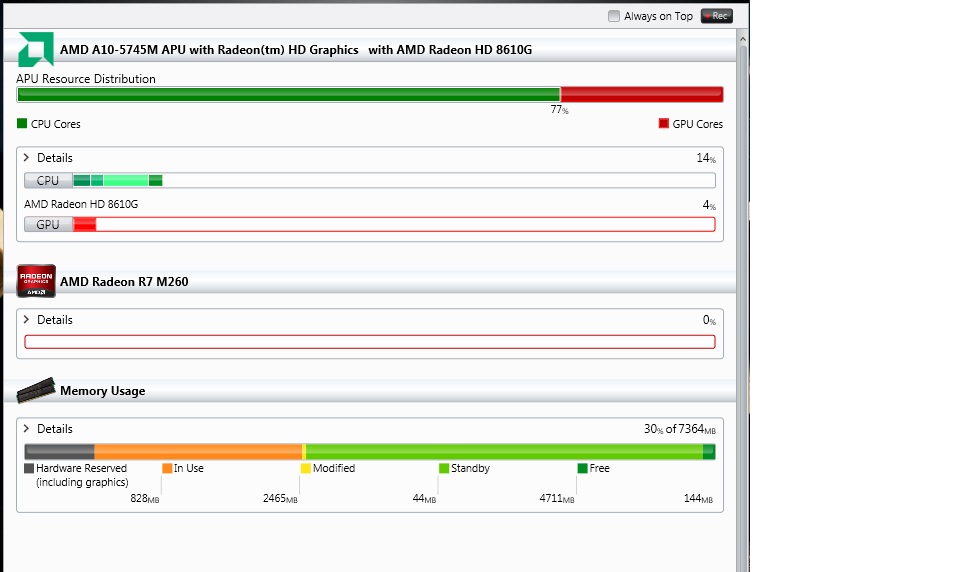Click the green Standby memory bar segment
The image size is (960, 572).
(504, 452)
